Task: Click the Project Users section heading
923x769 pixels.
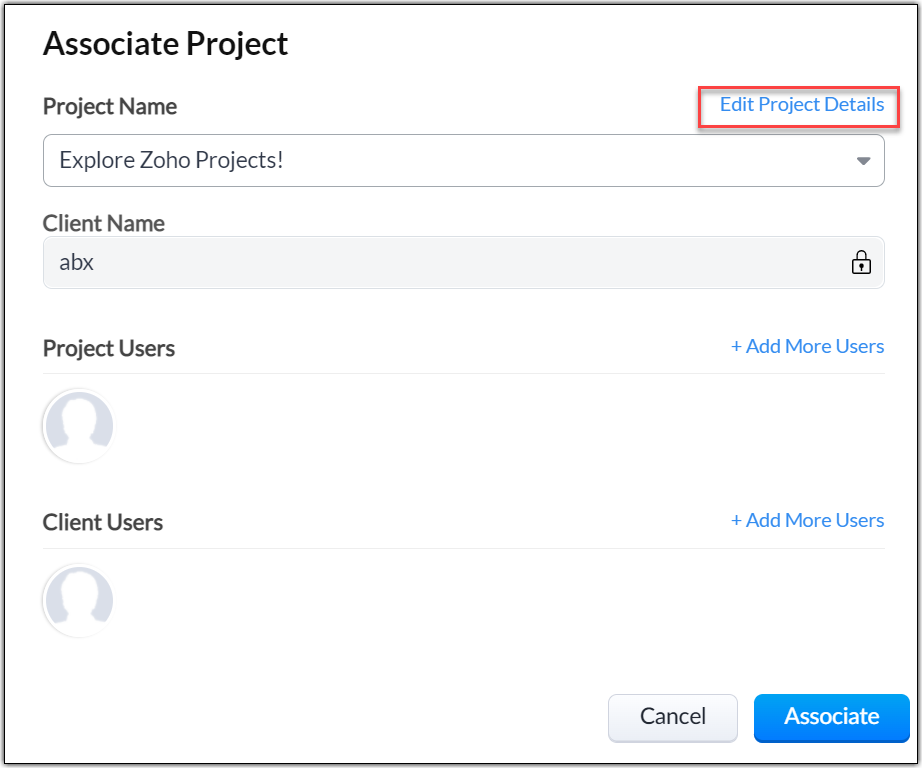Action: pos(109,349)
